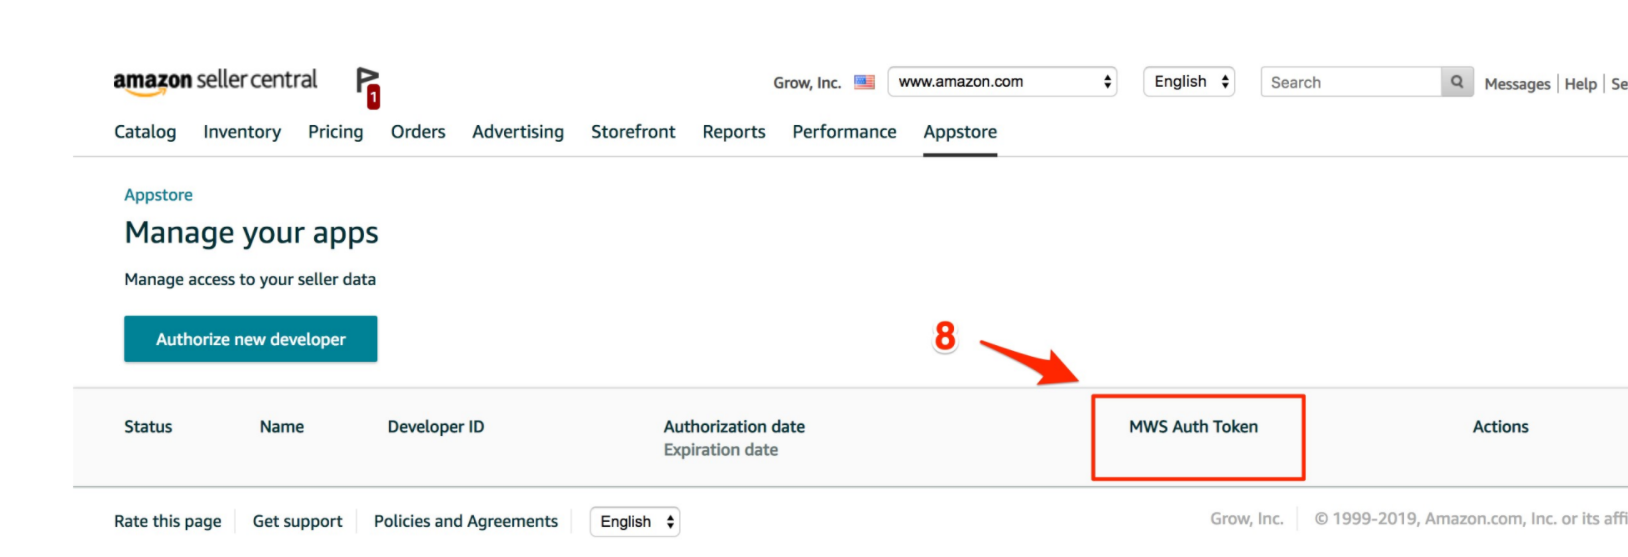Click the Actions column header

1500,427
